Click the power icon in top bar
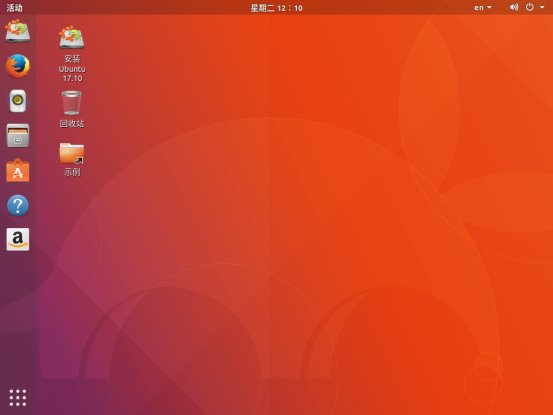The width and height of the screenshot is (553, 415). [x=530, y=7]
